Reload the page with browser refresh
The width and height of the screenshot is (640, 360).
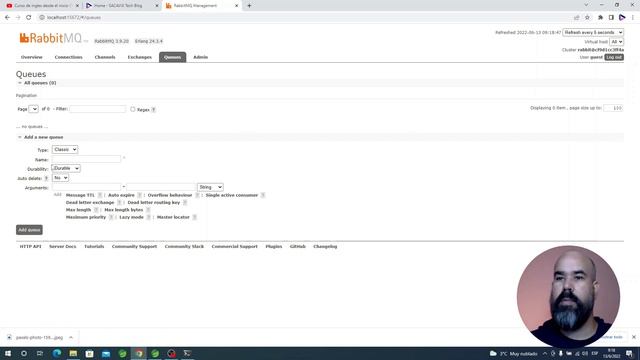(x=29, y=18)
